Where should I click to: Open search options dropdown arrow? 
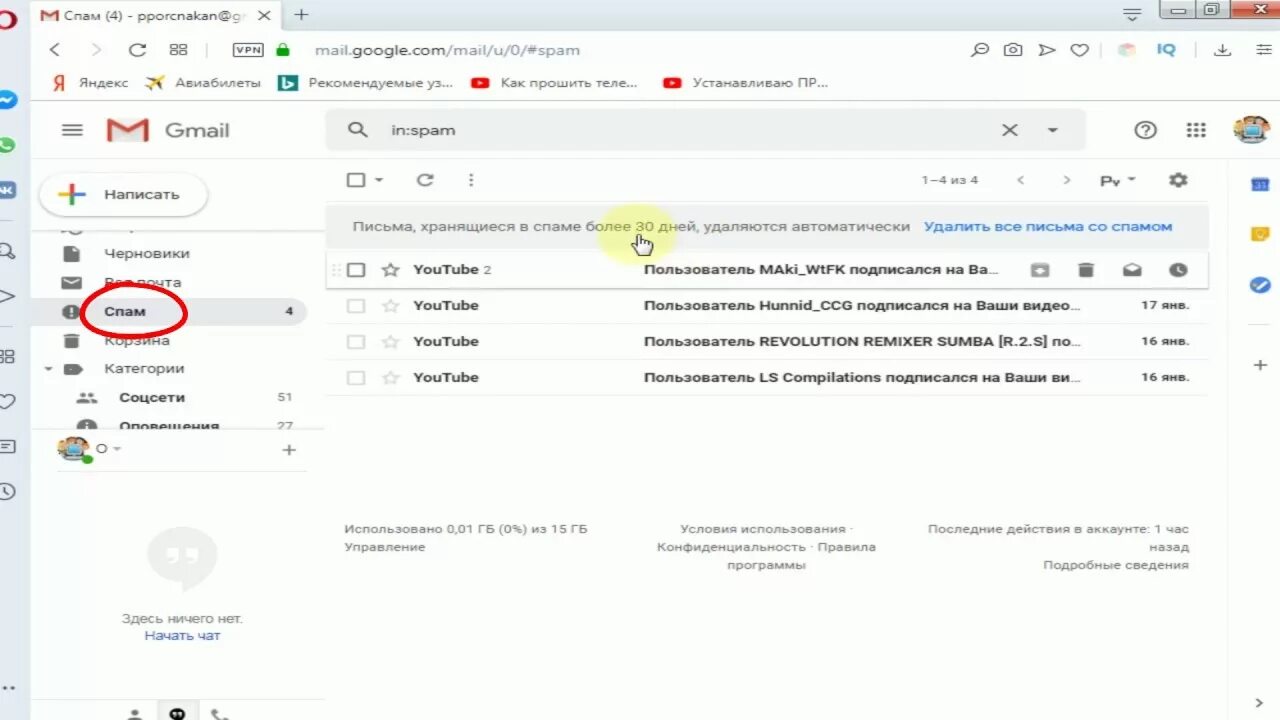tap(1052, 130)
